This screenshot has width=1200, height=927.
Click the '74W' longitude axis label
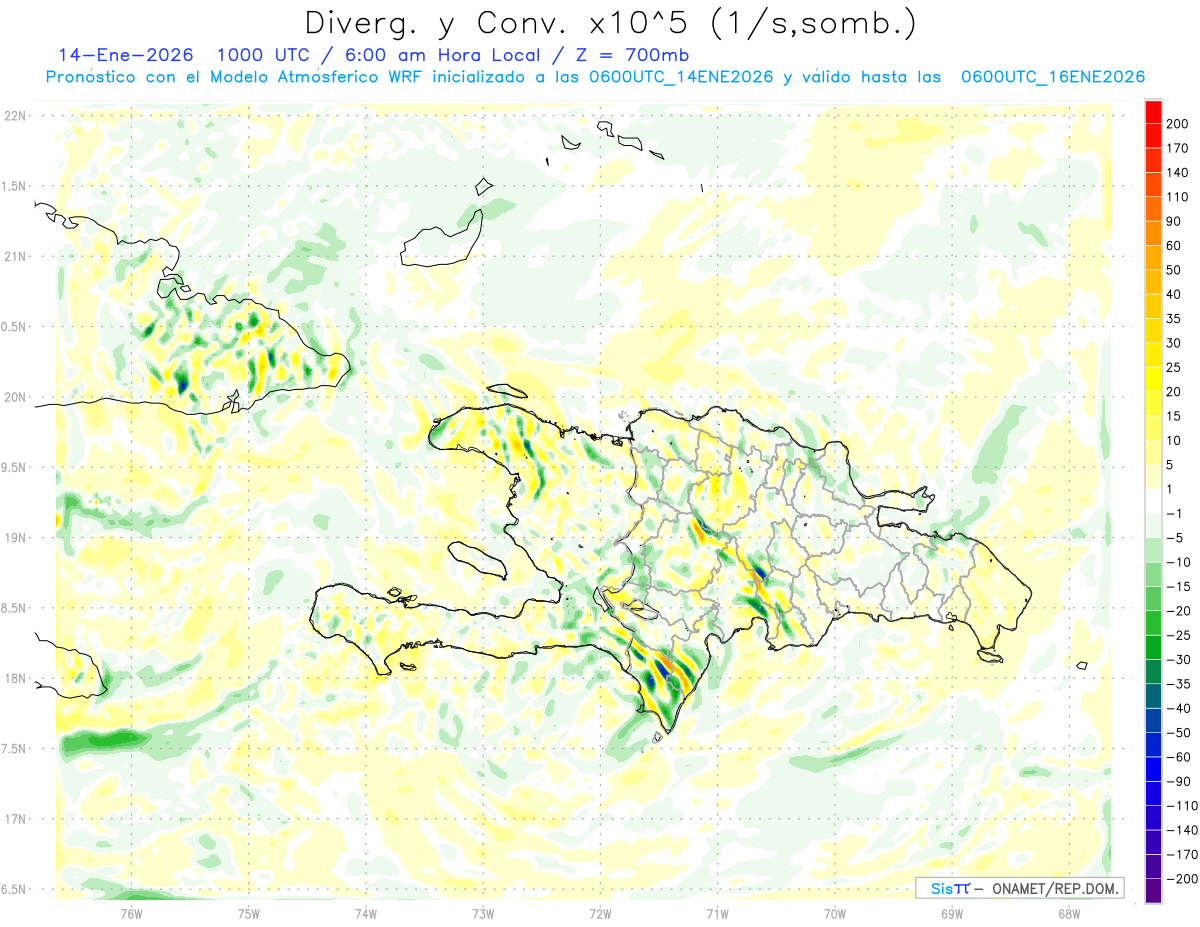[366, 913]
